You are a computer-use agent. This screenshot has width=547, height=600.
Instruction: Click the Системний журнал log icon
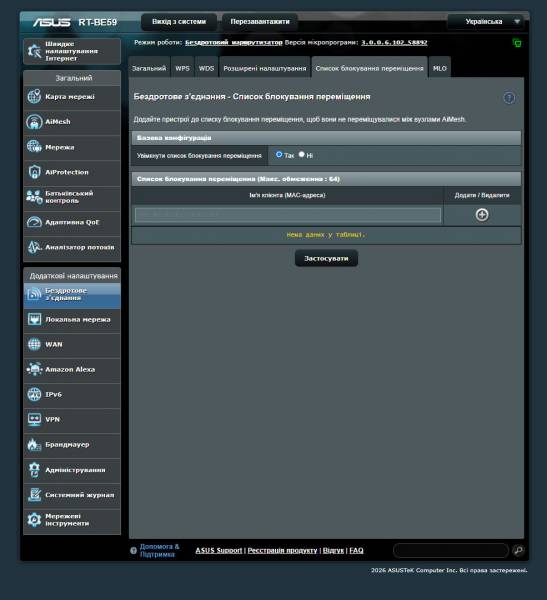[x=34, y=495]
